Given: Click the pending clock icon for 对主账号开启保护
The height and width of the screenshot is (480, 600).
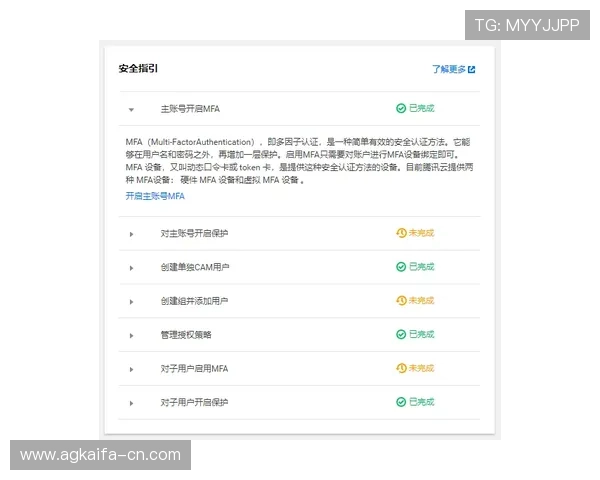Looking at the screenshot, I should point(401,233).
